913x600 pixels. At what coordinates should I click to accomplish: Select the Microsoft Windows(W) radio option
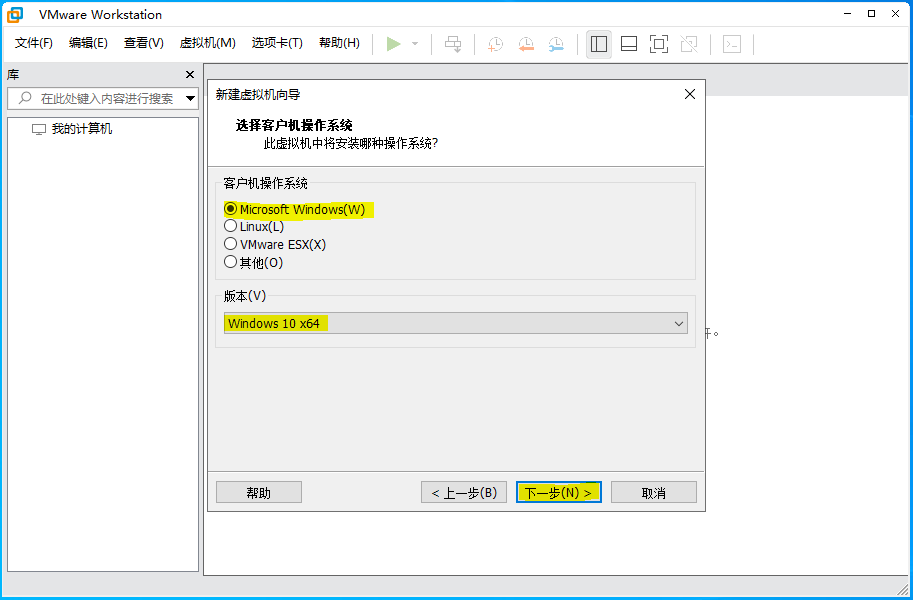tap(295, 209)
